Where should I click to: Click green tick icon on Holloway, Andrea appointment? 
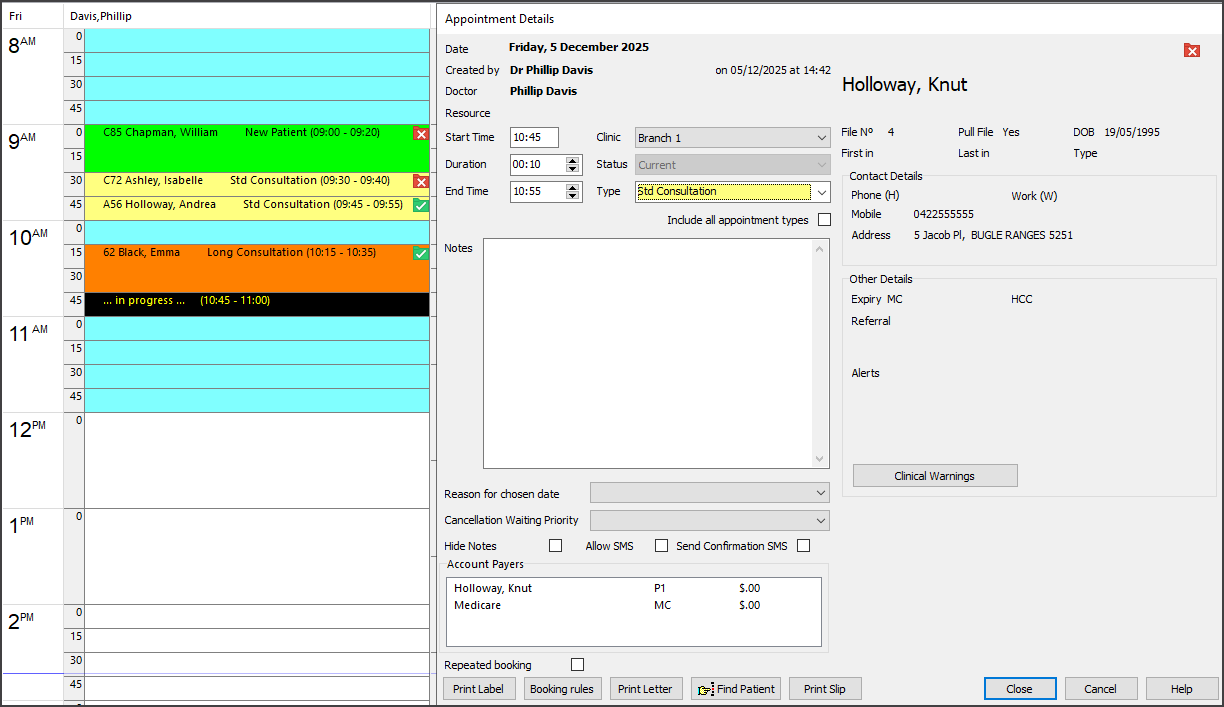click(421, 205)
